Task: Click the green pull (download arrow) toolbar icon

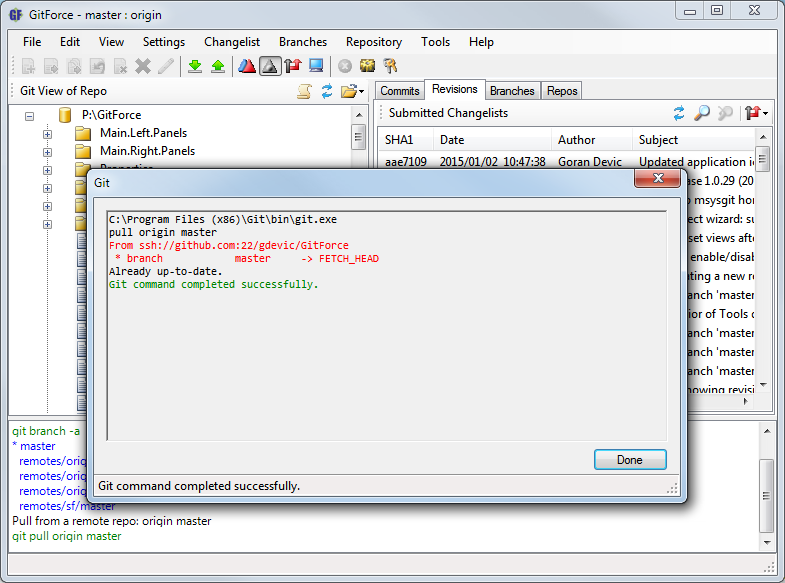Action: 195,66
